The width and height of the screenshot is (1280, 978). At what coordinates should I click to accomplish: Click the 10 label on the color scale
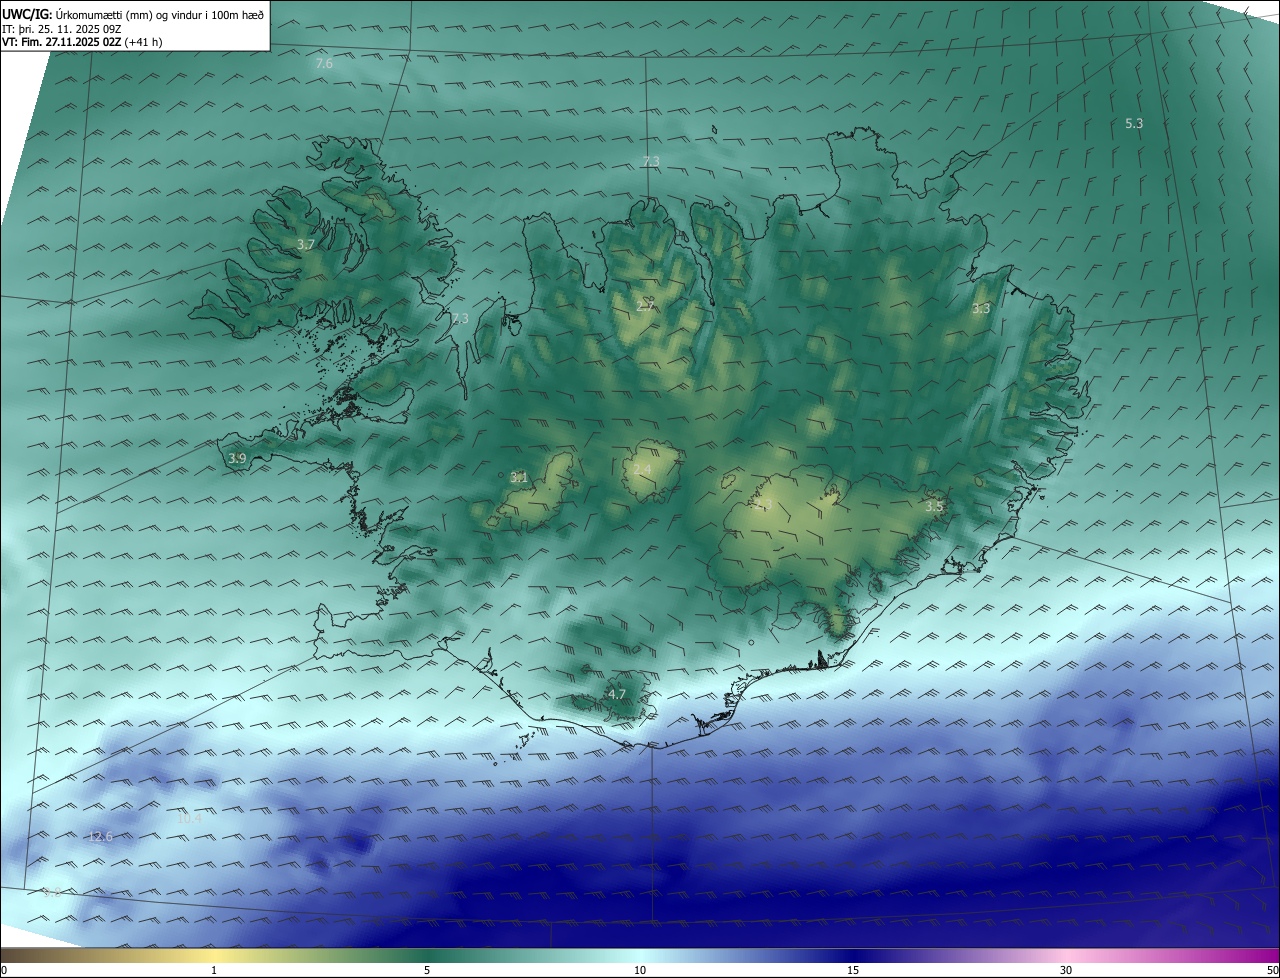pos(640,970)
